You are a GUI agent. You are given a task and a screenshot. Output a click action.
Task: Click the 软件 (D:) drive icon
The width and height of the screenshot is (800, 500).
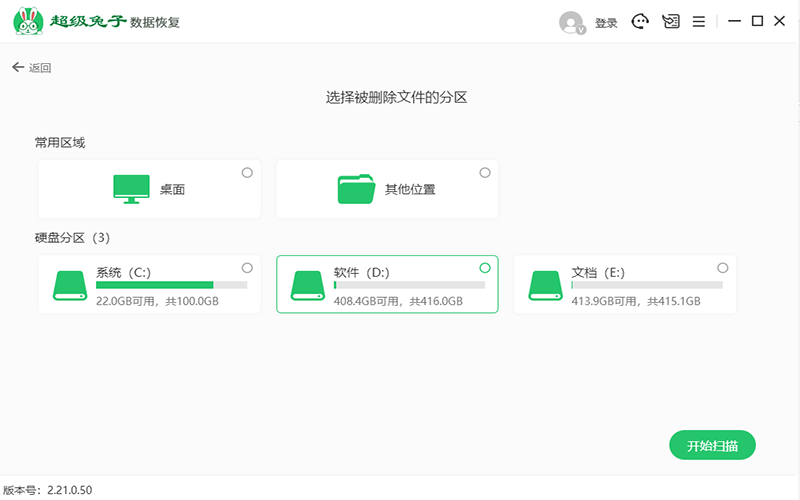pyautogui.click(x=308, y=285)
